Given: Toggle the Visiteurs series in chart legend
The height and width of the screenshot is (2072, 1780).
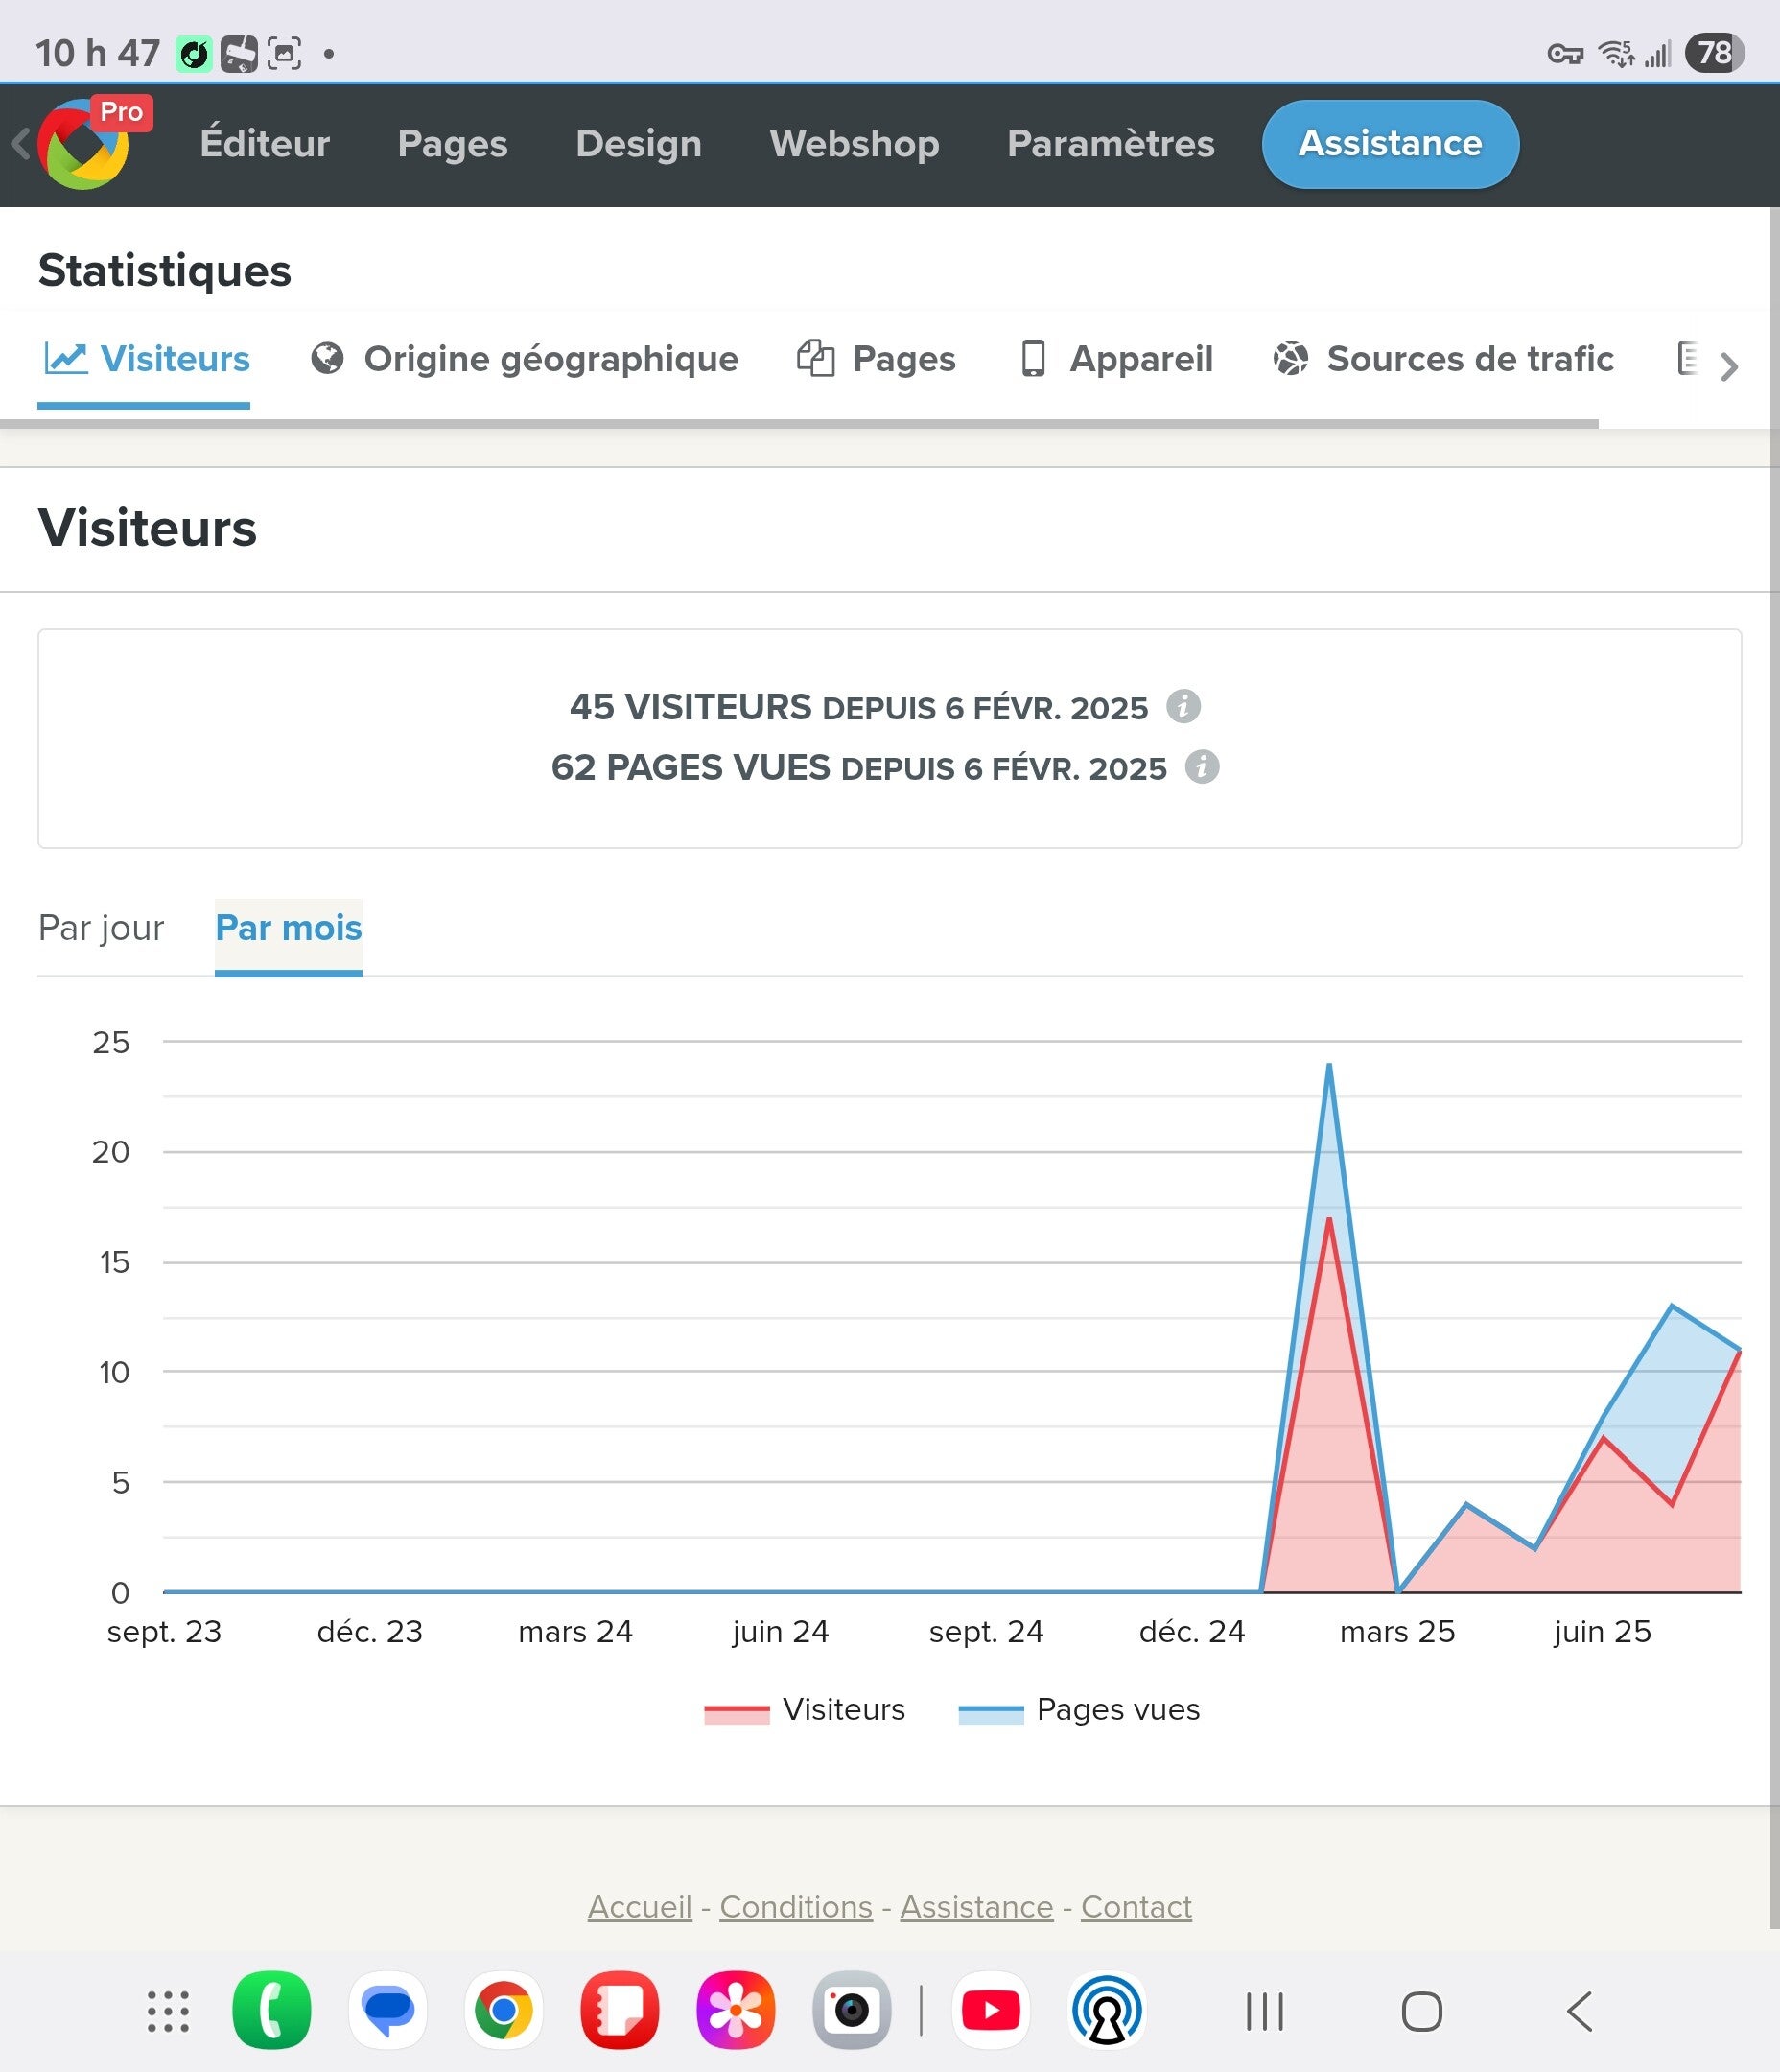Looking at the screenshot, I should [x=805, y=1710].
